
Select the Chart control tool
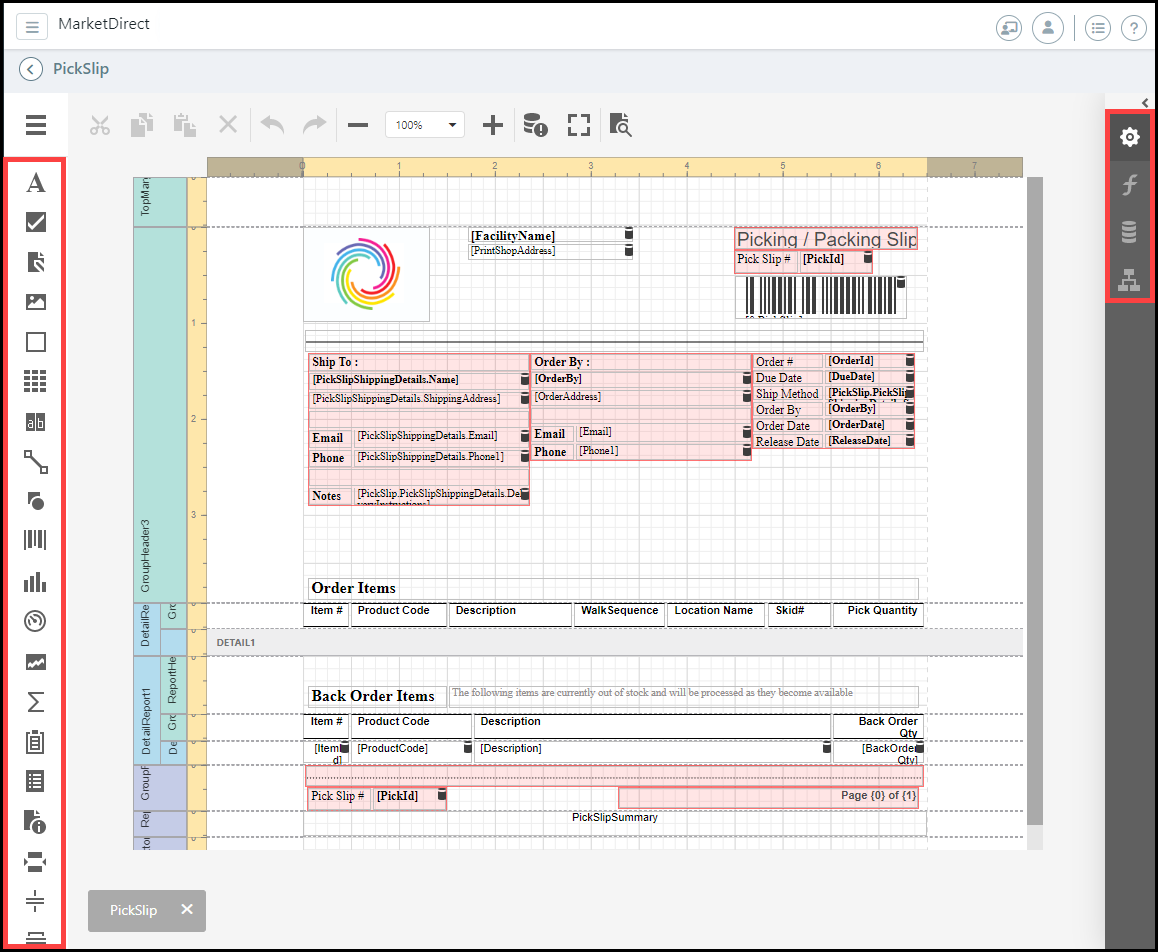click(x=36, y=582)
